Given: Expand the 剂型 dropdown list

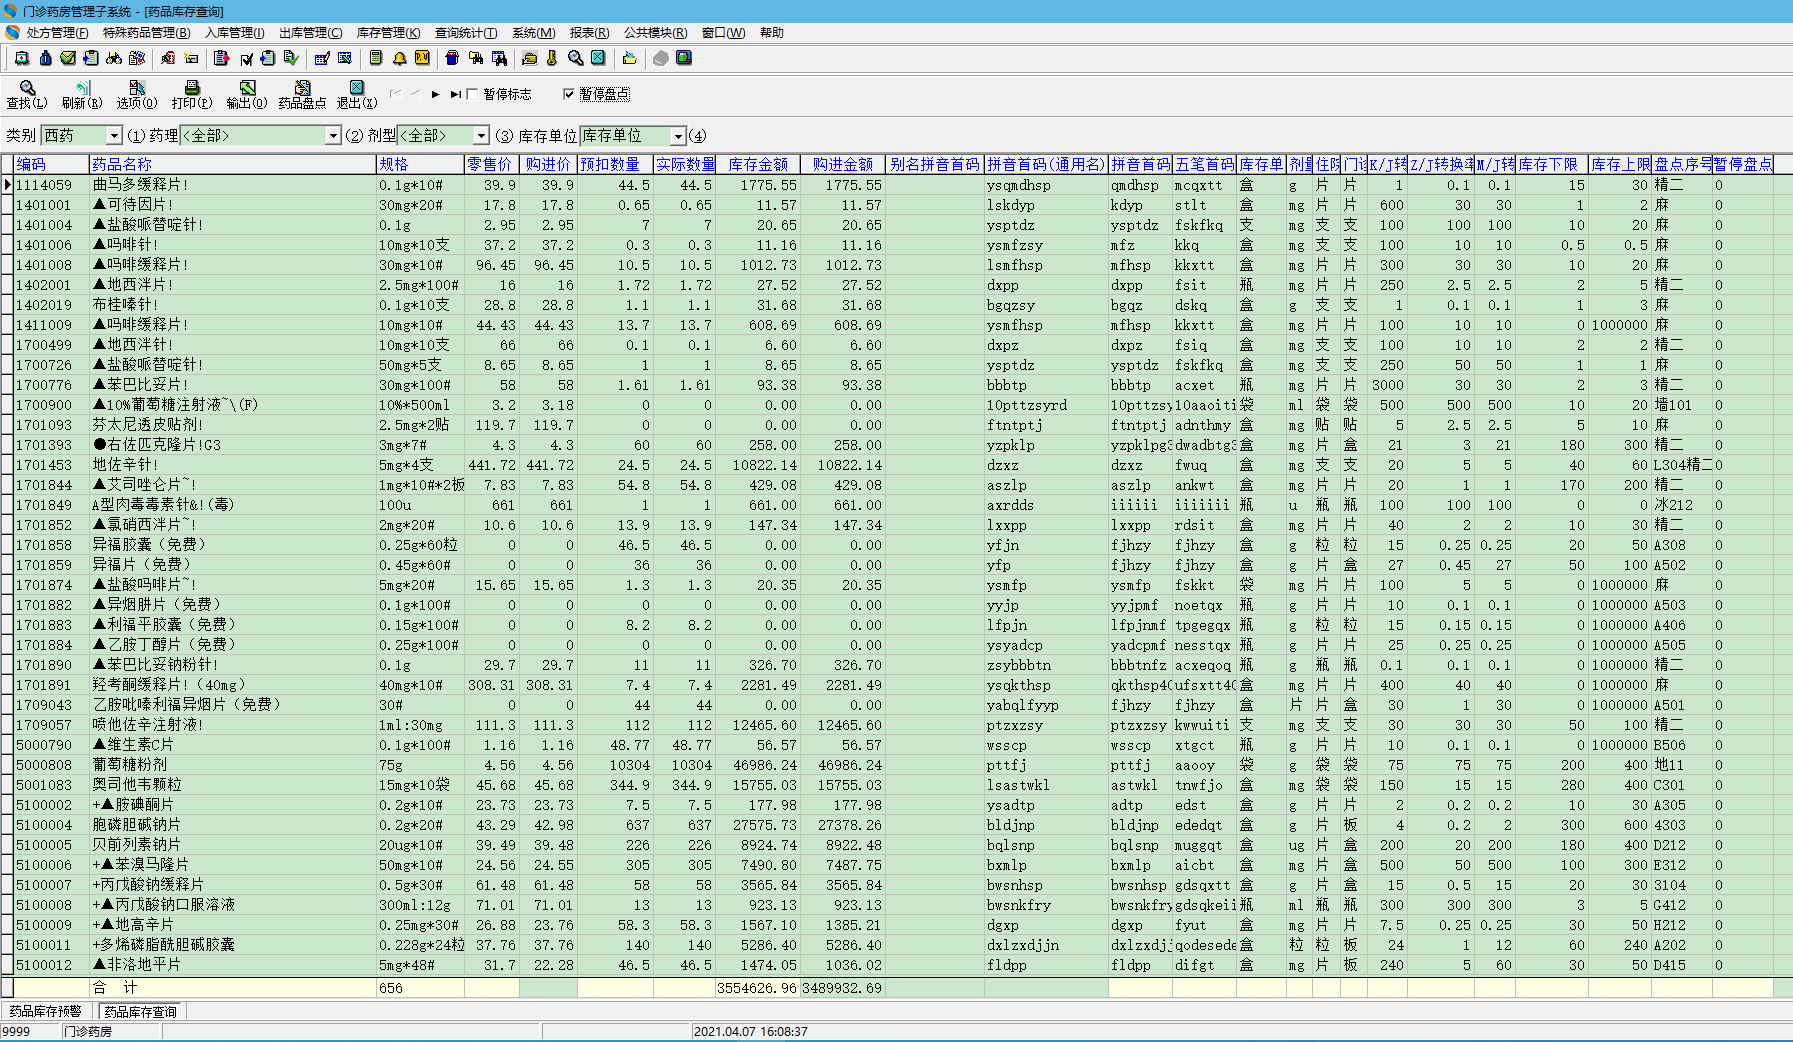Looking at the screenshot, I should click(x=481, y=136).
